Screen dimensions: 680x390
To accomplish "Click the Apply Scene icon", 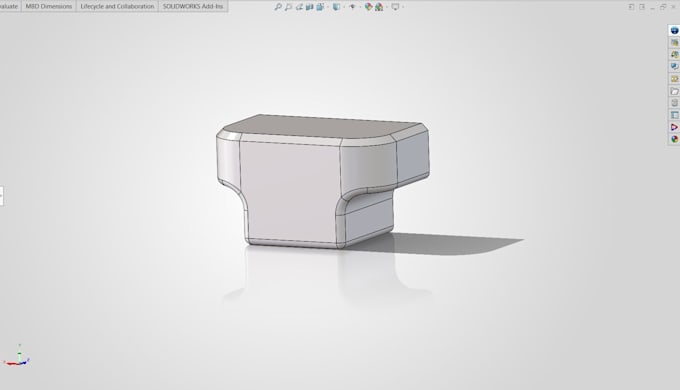I will (x=379, y=7).
